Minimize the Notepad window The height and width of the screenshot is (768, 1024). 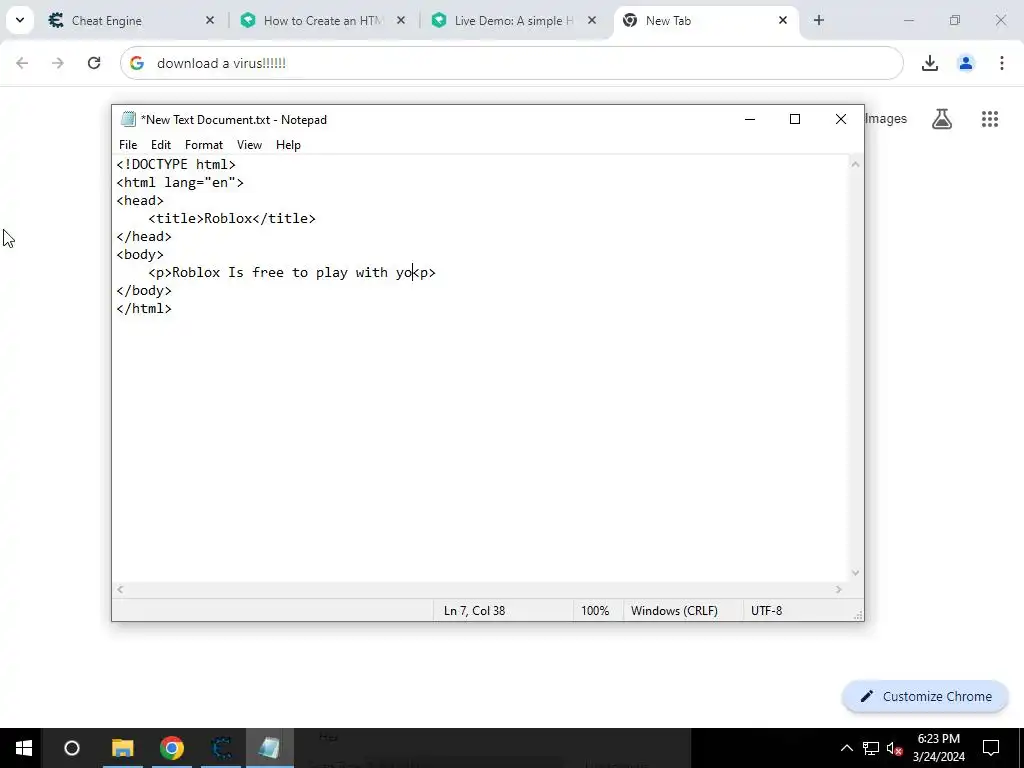click(x=750, y=120)
